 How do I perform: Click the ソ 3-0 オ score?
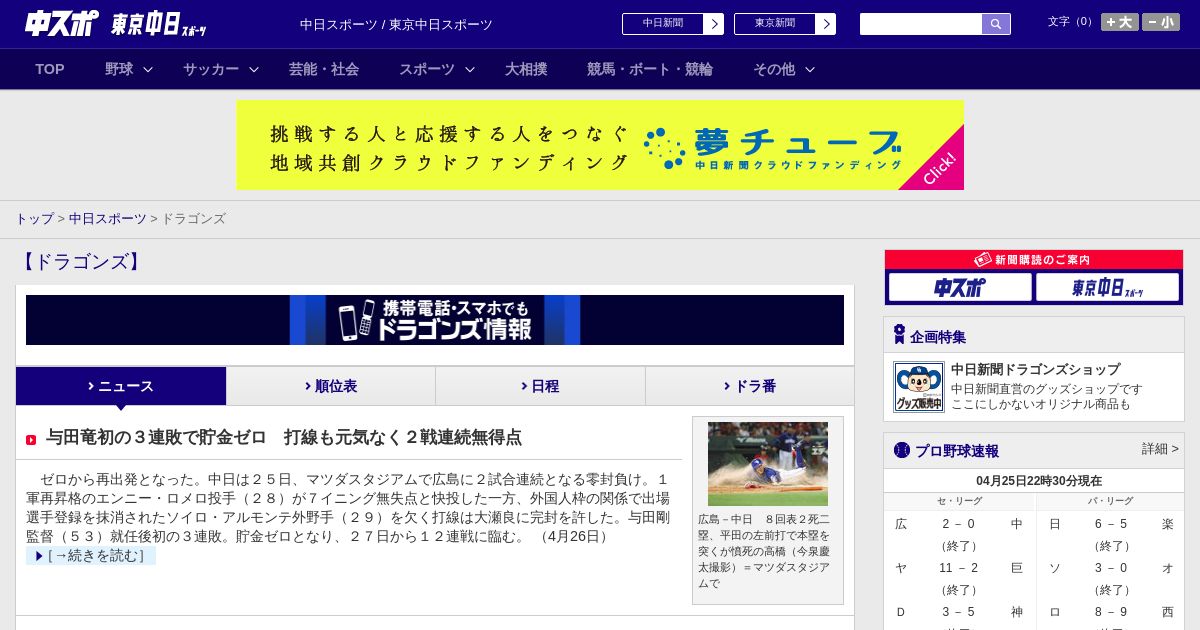point(1111,568)
